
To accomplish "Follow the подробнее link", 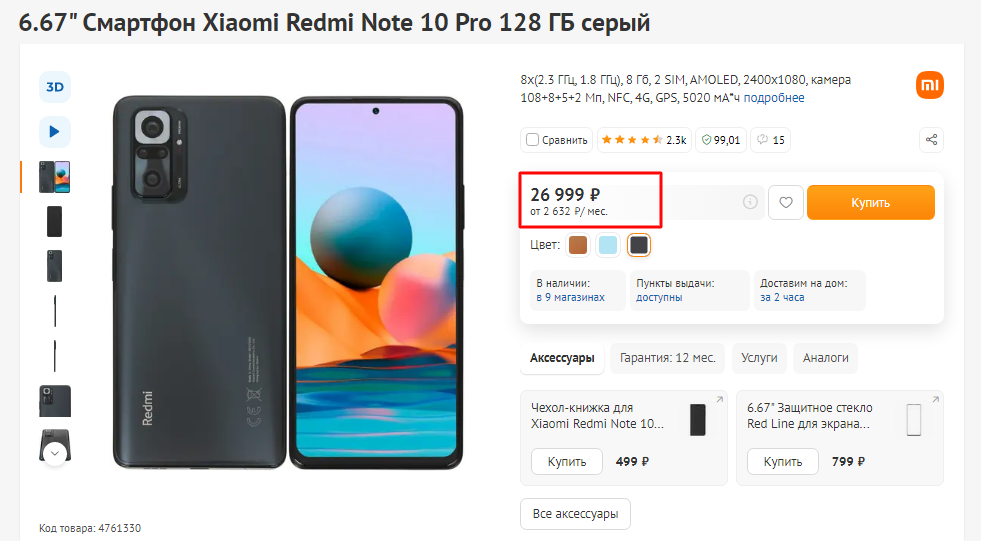I will point(774,98).
